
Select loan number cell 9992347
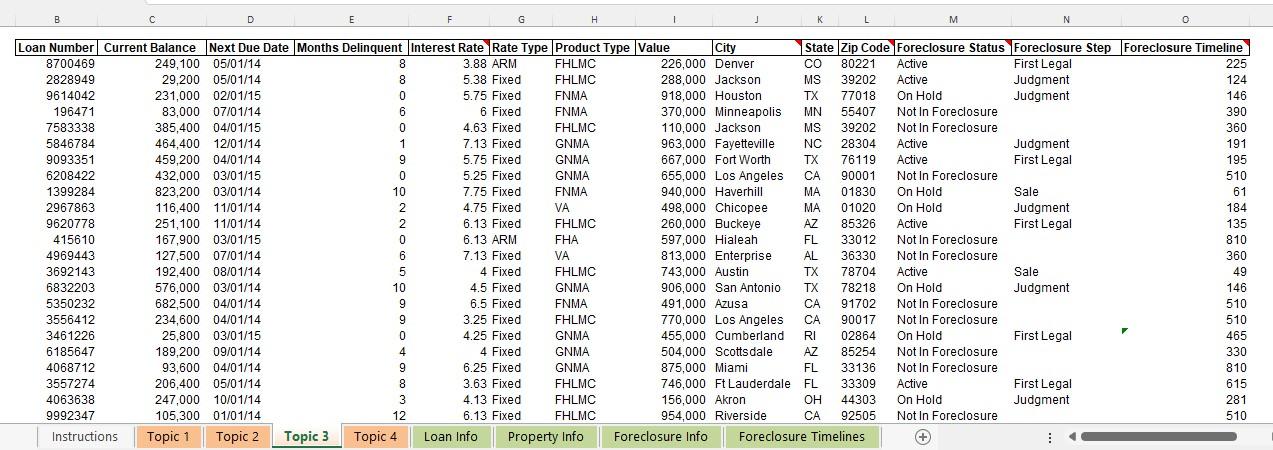pyautogui.click(x=56, y=416)
